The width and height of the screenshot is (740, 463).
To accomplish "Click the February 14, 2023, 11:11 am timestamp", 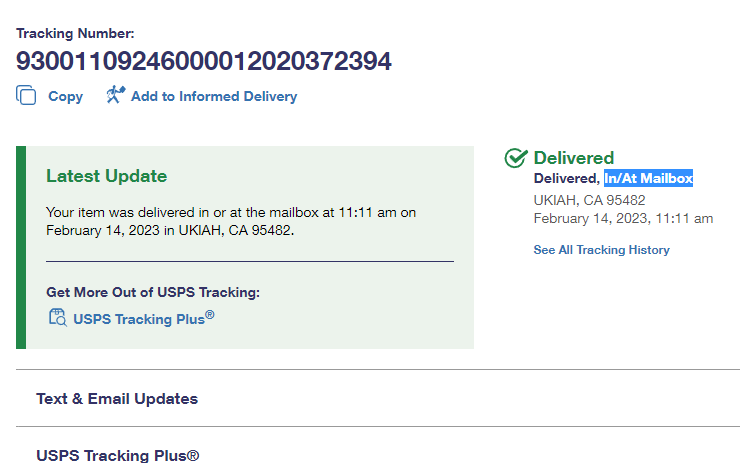I will [x=623, y=218].
